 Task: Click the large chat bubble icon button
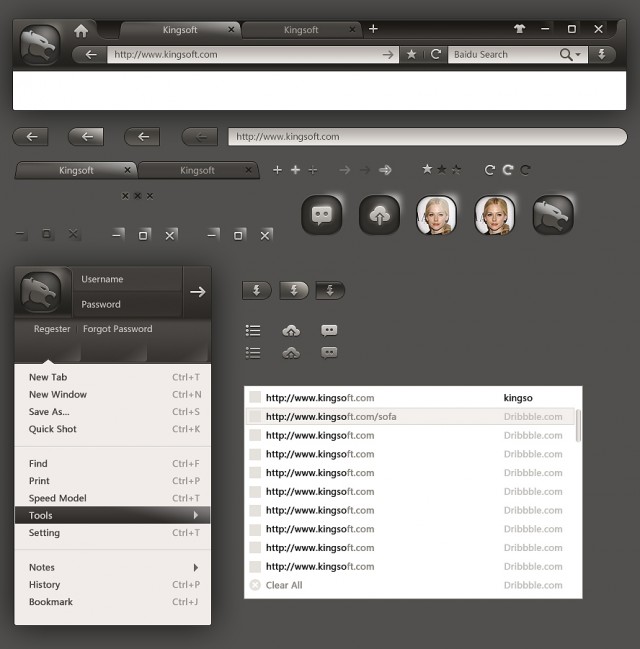322,215
